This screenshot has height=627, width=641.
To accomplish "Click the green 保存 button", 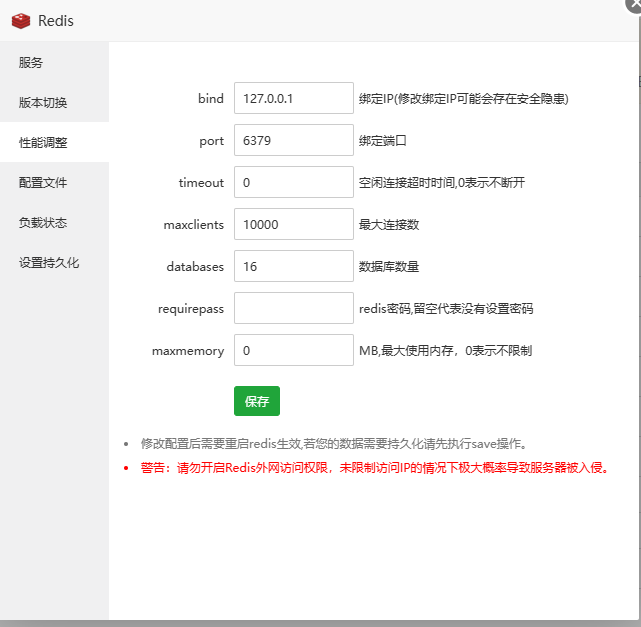I will (x=257, y=401).
